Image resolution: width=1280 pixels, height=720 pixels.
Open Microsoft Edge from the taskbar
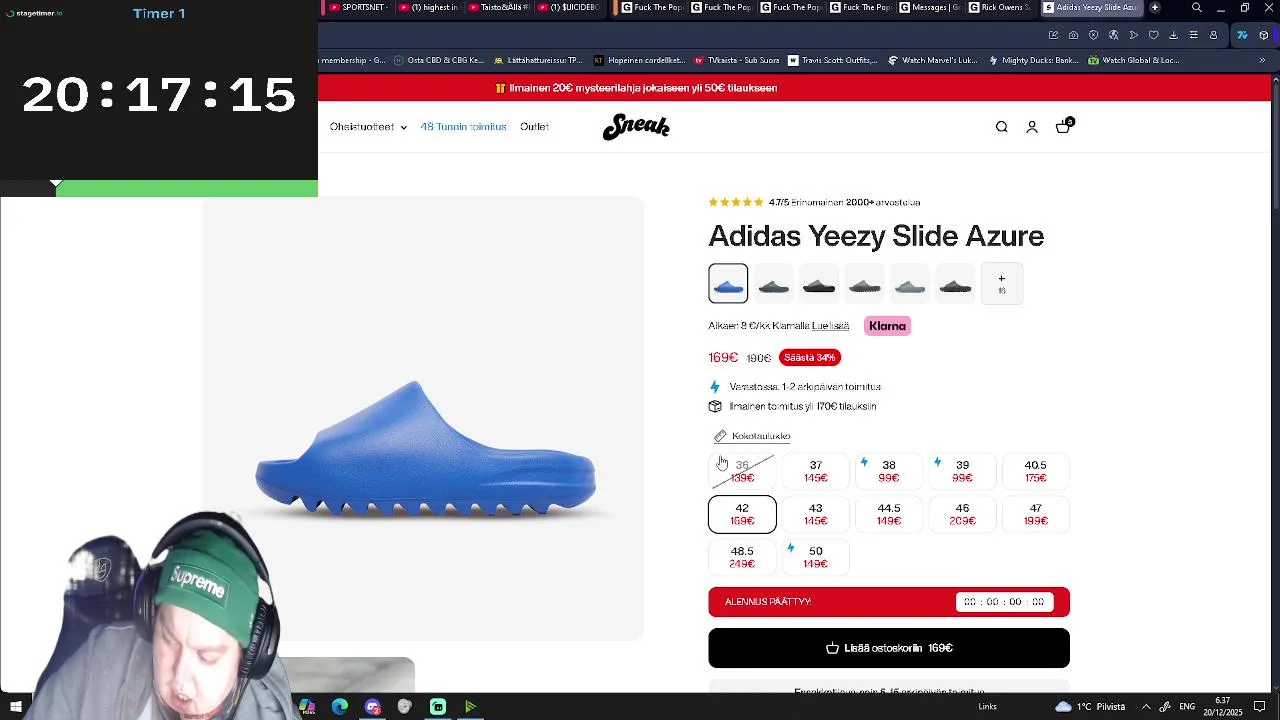[x=340, y=707]
